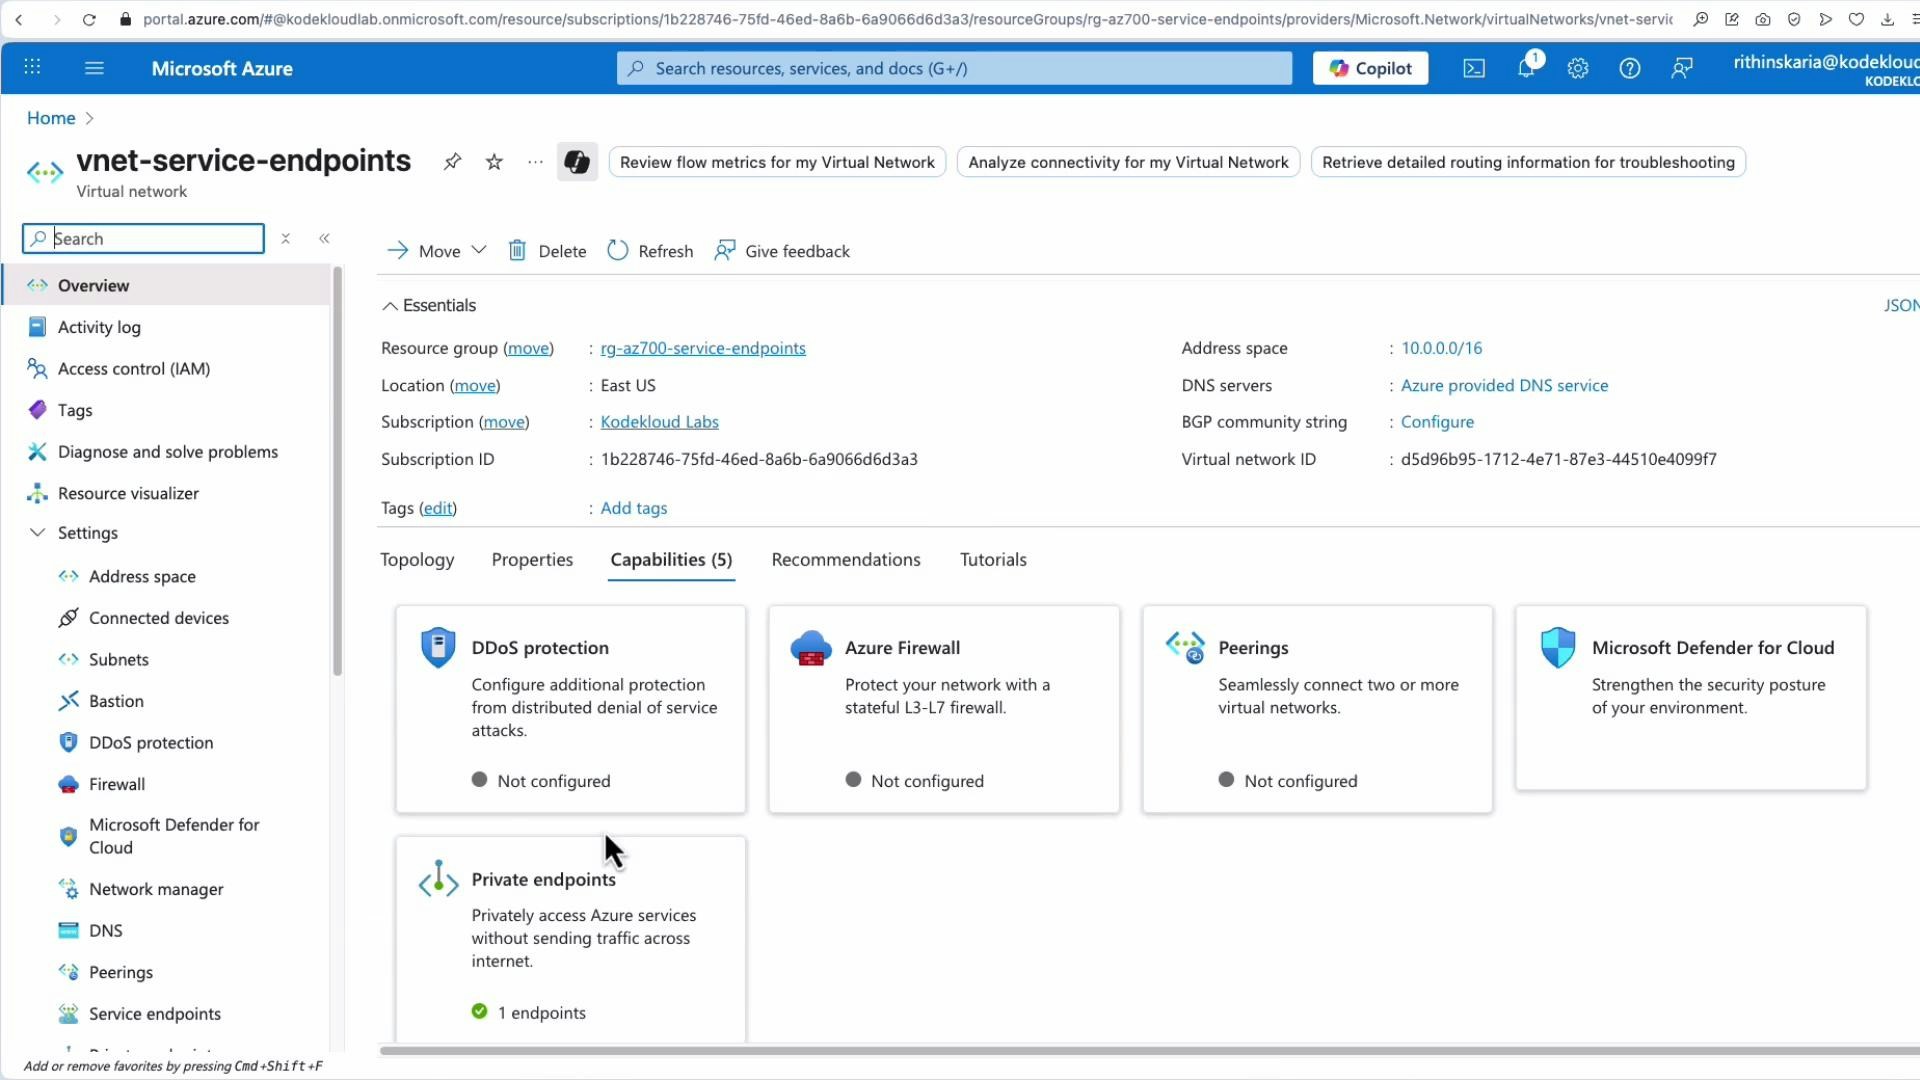
Task: Open the Feedback icon in top bar
Action: tap(1682, 68)
